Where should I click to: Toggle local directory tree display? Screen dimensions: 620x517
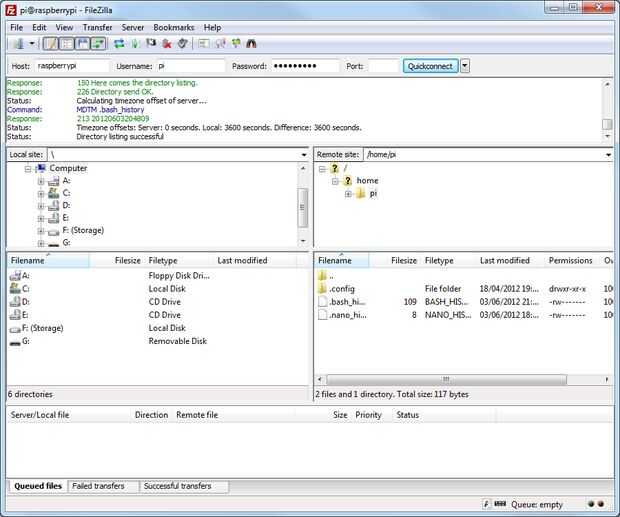click(x=65, y=44)
